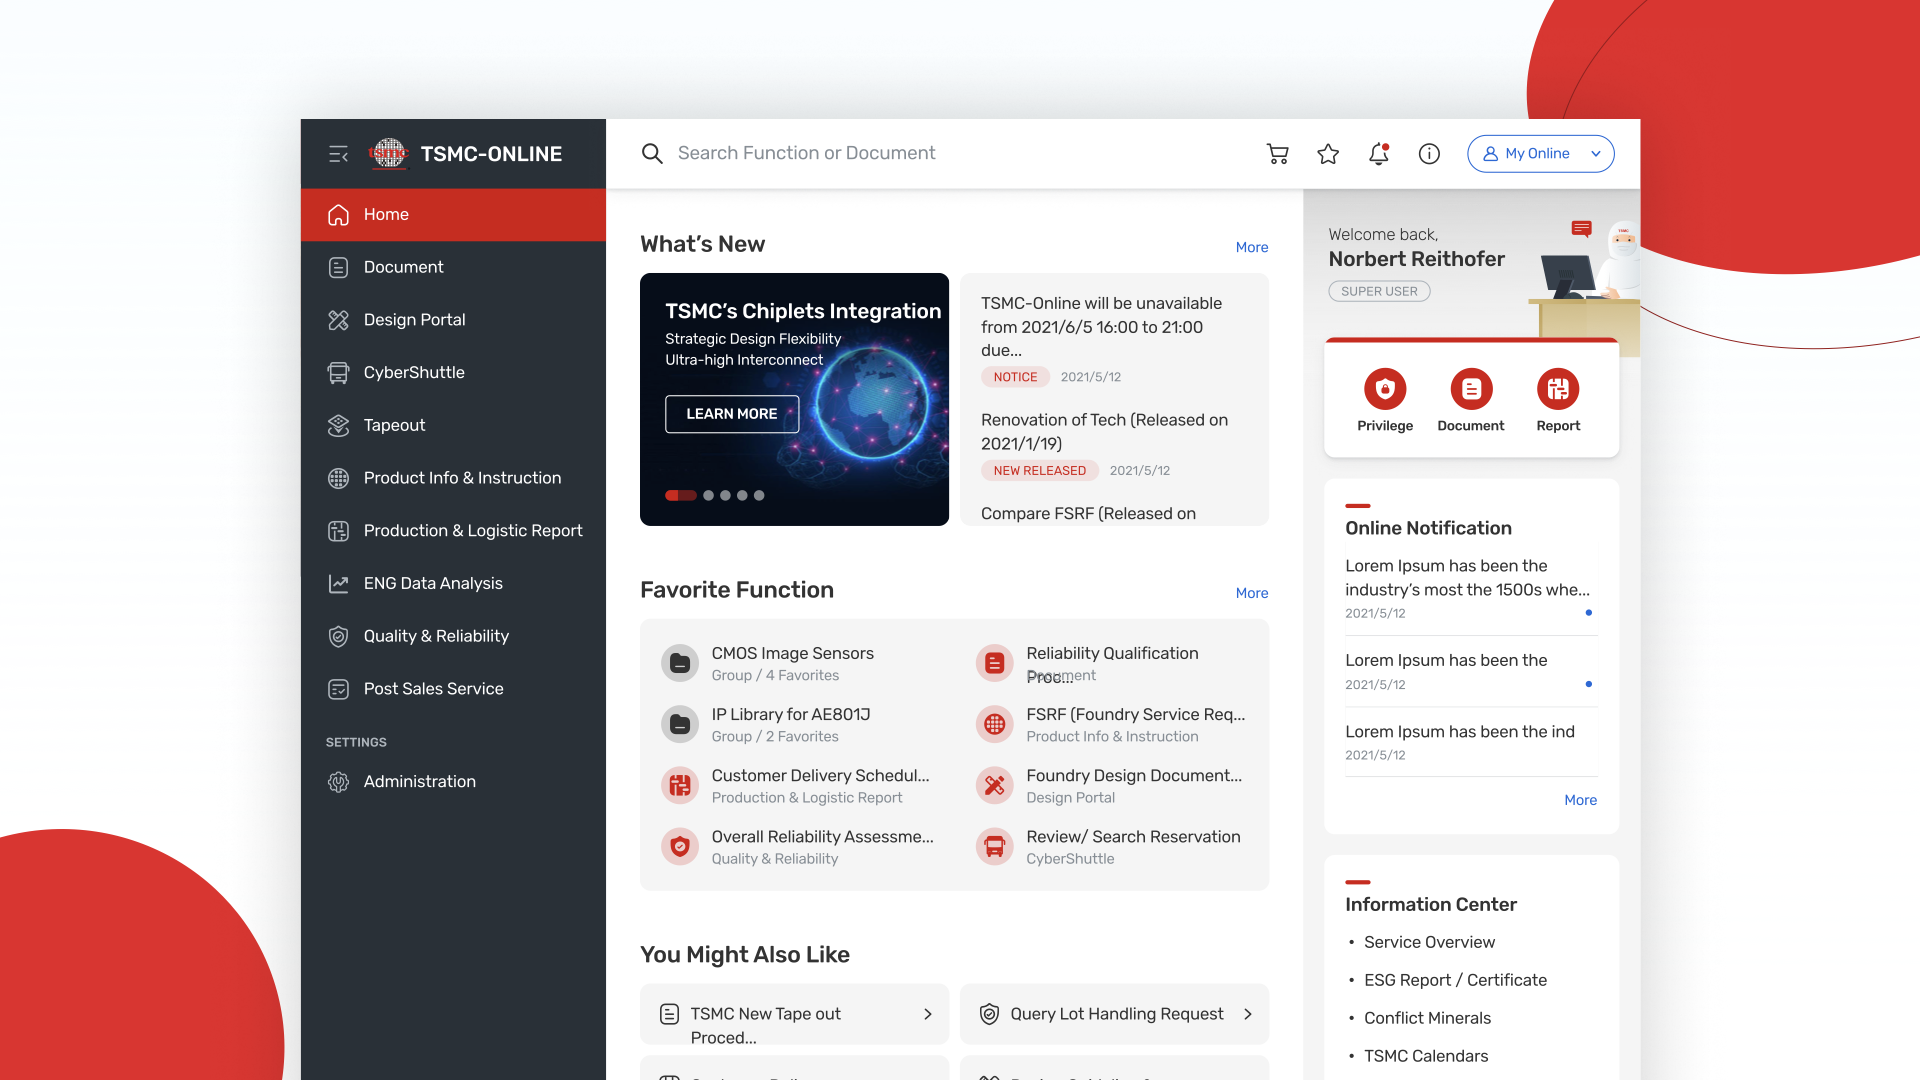Image resolution: width=1920 pixels, height=1080 pixels.
Task: Select the last carousel dot on the banner
Action: [x=759, y=496]
